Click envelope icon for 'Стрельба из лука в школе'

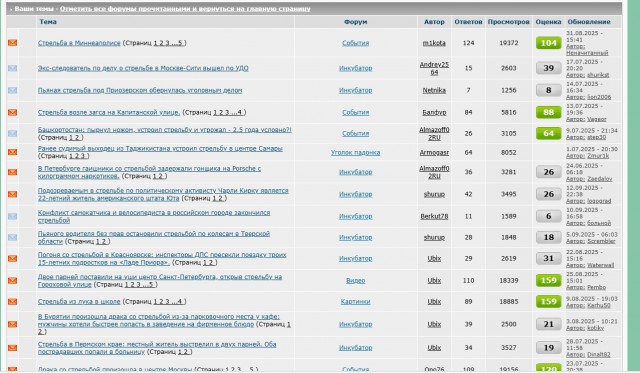(x=13, y=302)
